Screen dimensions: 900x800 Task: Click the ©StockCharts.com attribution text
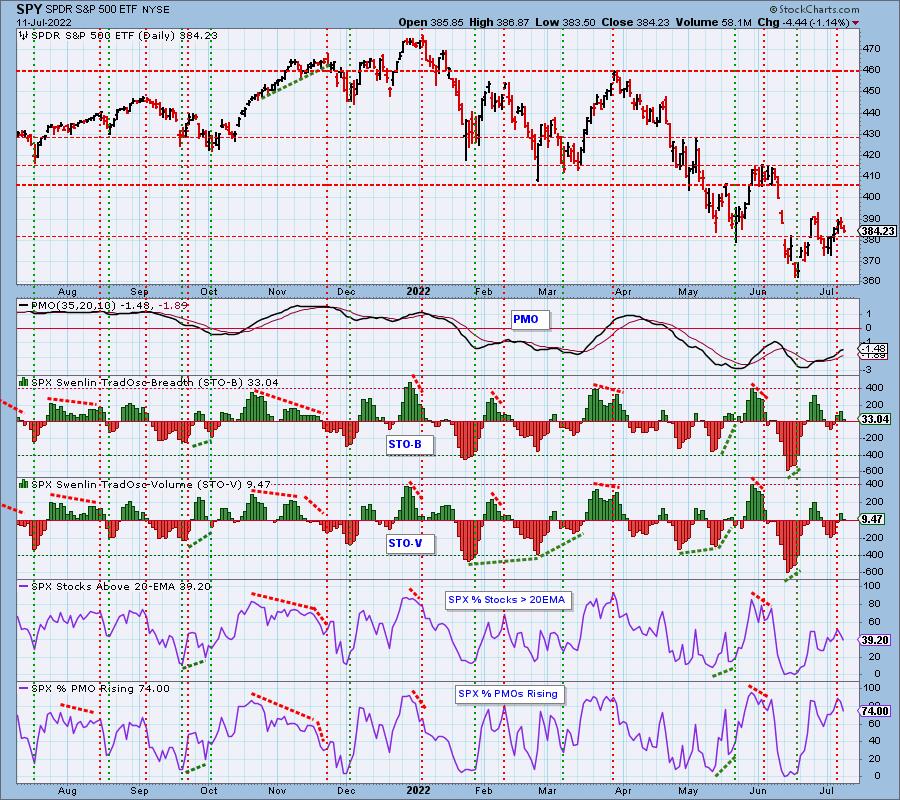tap(814, 9)
